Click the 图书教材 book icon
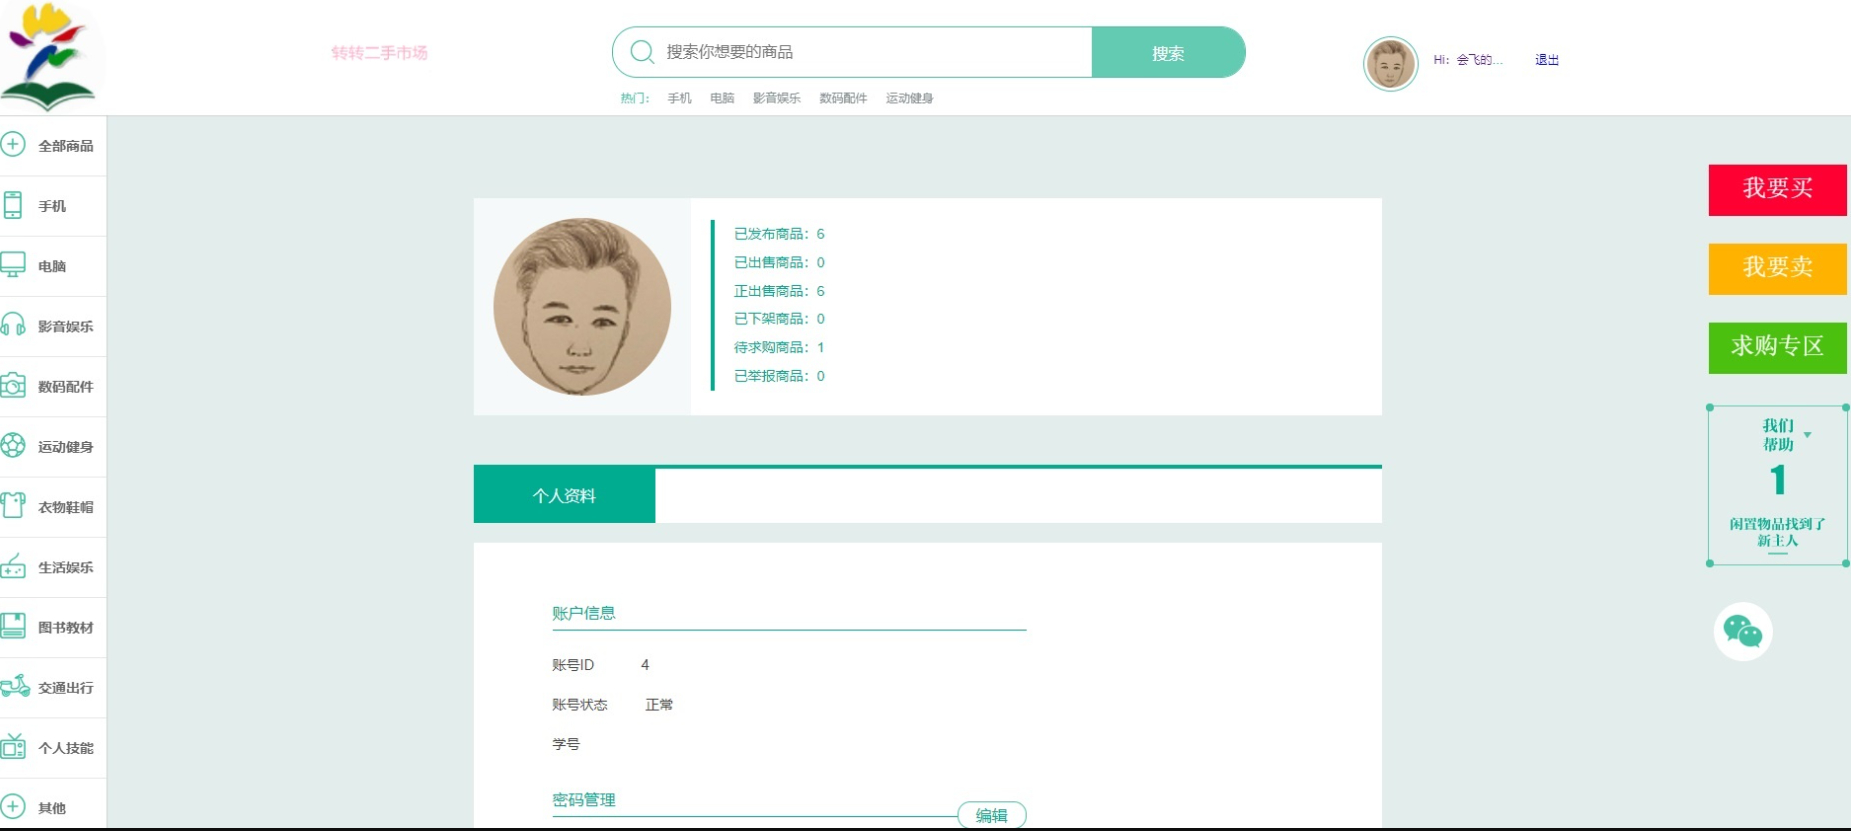The width and height of the screenshot is (1851, 831). 13,627
